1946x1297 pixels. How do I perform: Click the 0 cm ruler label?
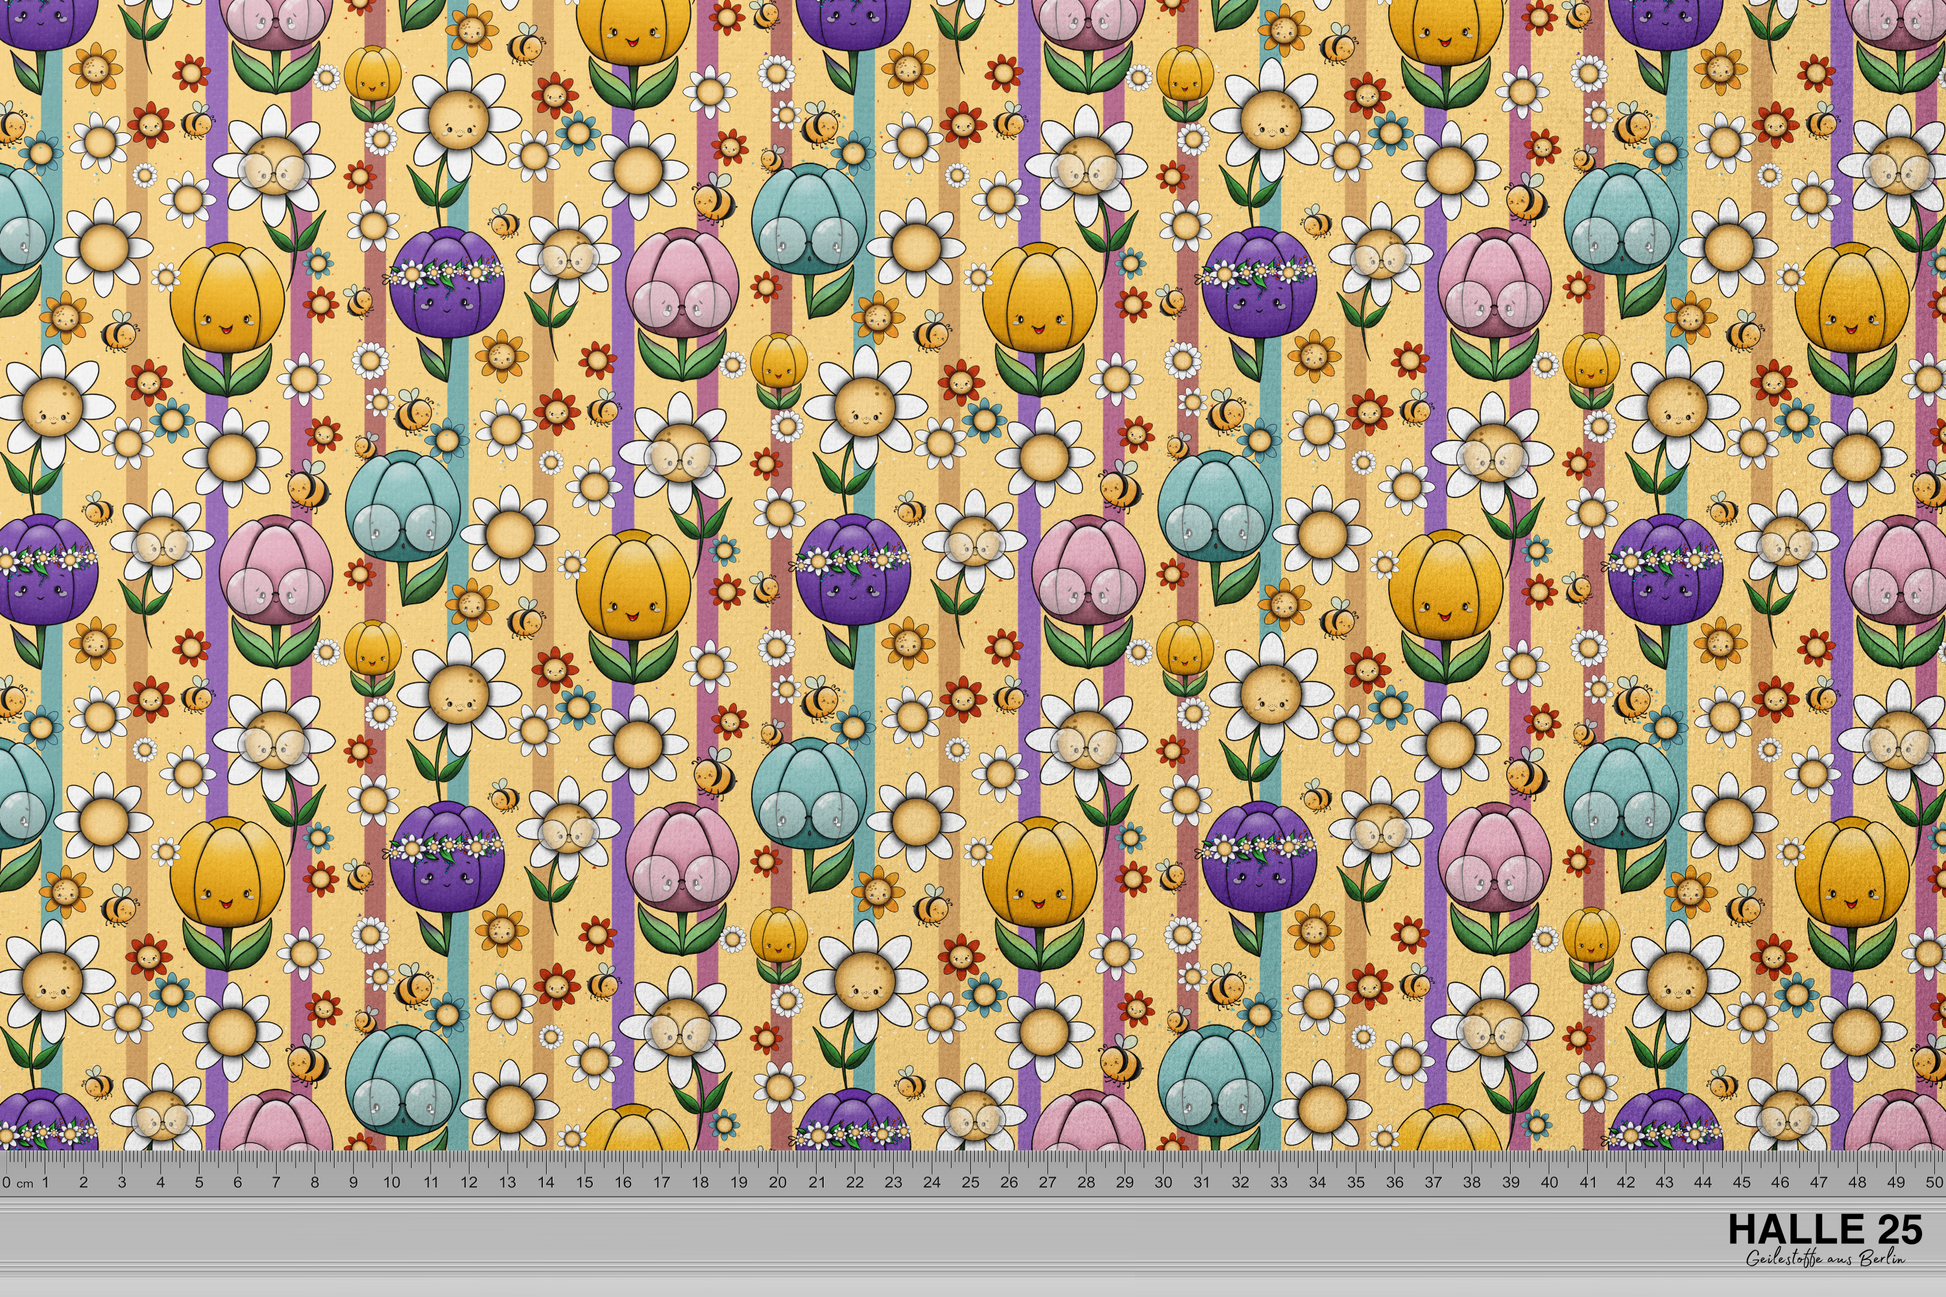point(17,1183)
